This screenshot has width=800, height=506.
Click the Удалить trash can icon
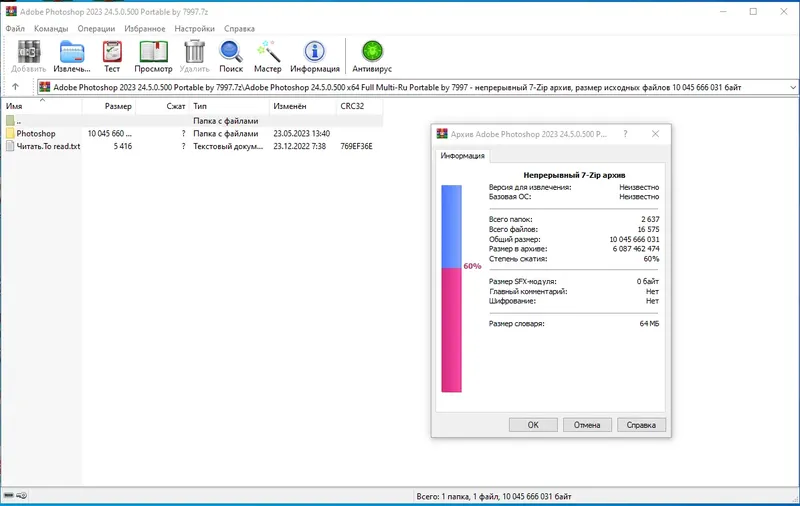click(194, 52)
